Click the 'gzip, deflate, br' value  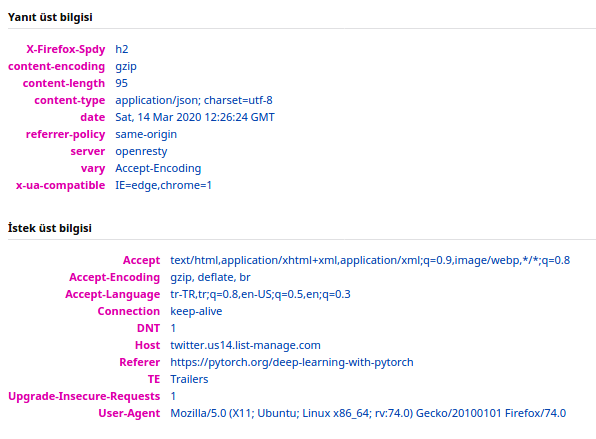[210, 277]
